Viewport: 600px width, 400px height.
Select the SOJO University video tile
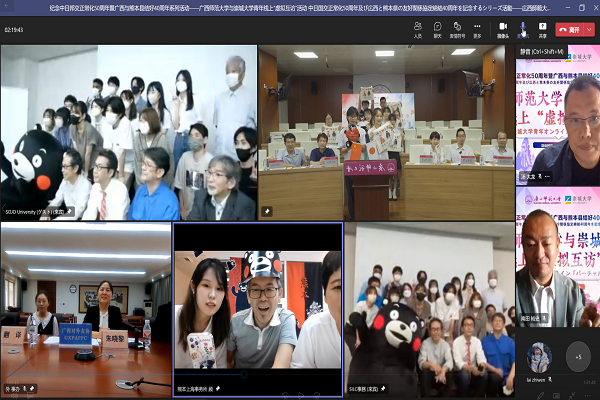[x=127, y=132]
